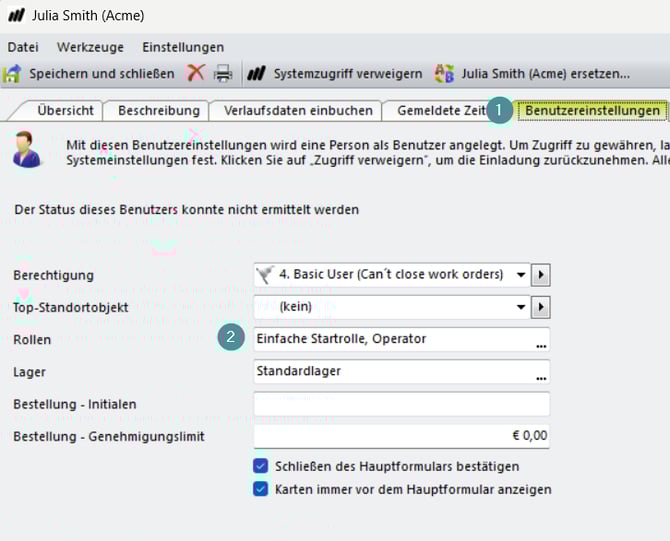
Task: Open the Lager ellipsis selector
Action: pos(541,378)
